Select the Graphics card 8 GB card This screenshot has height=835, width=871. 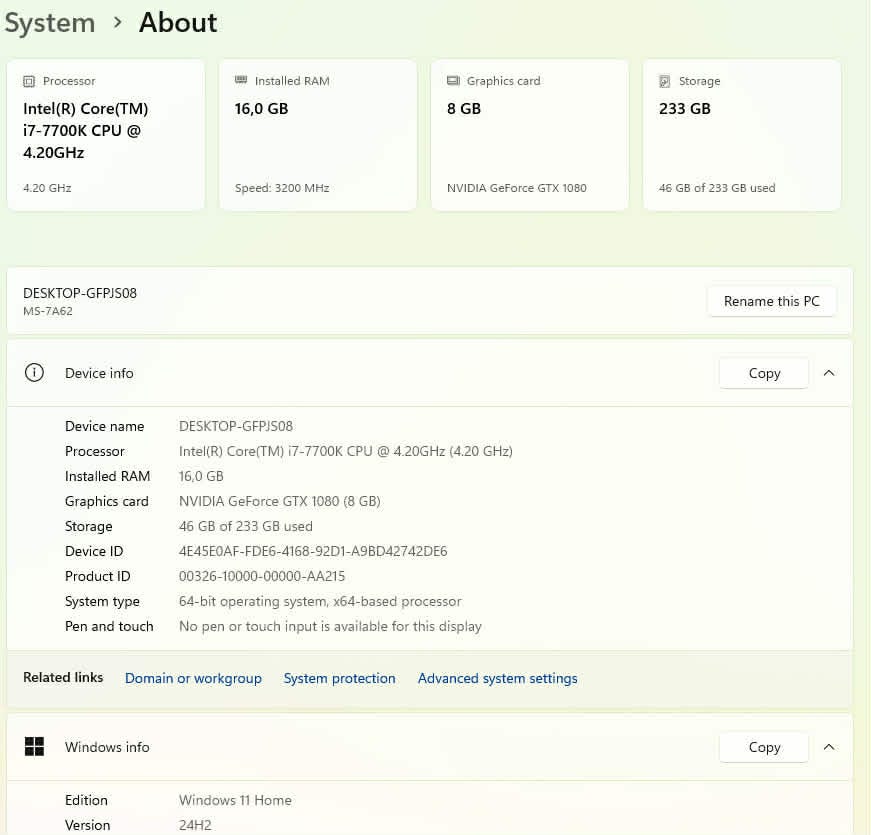pyautogui.click(x=529, y=135)
